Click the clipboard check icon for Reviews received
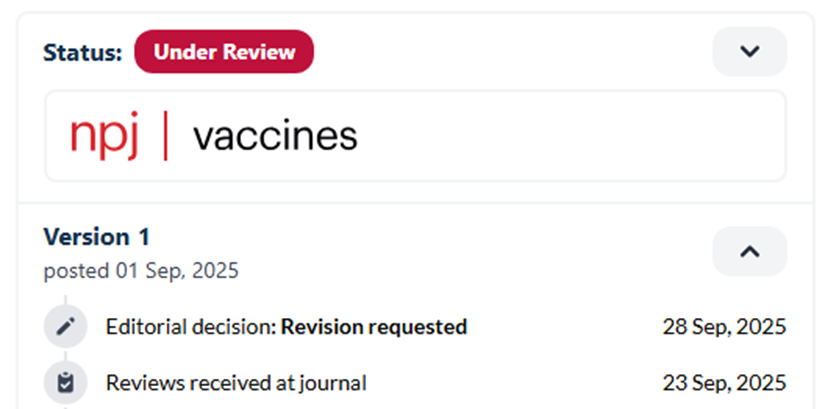The height and width of the screenshot is (409, 839). coord(65,382)
